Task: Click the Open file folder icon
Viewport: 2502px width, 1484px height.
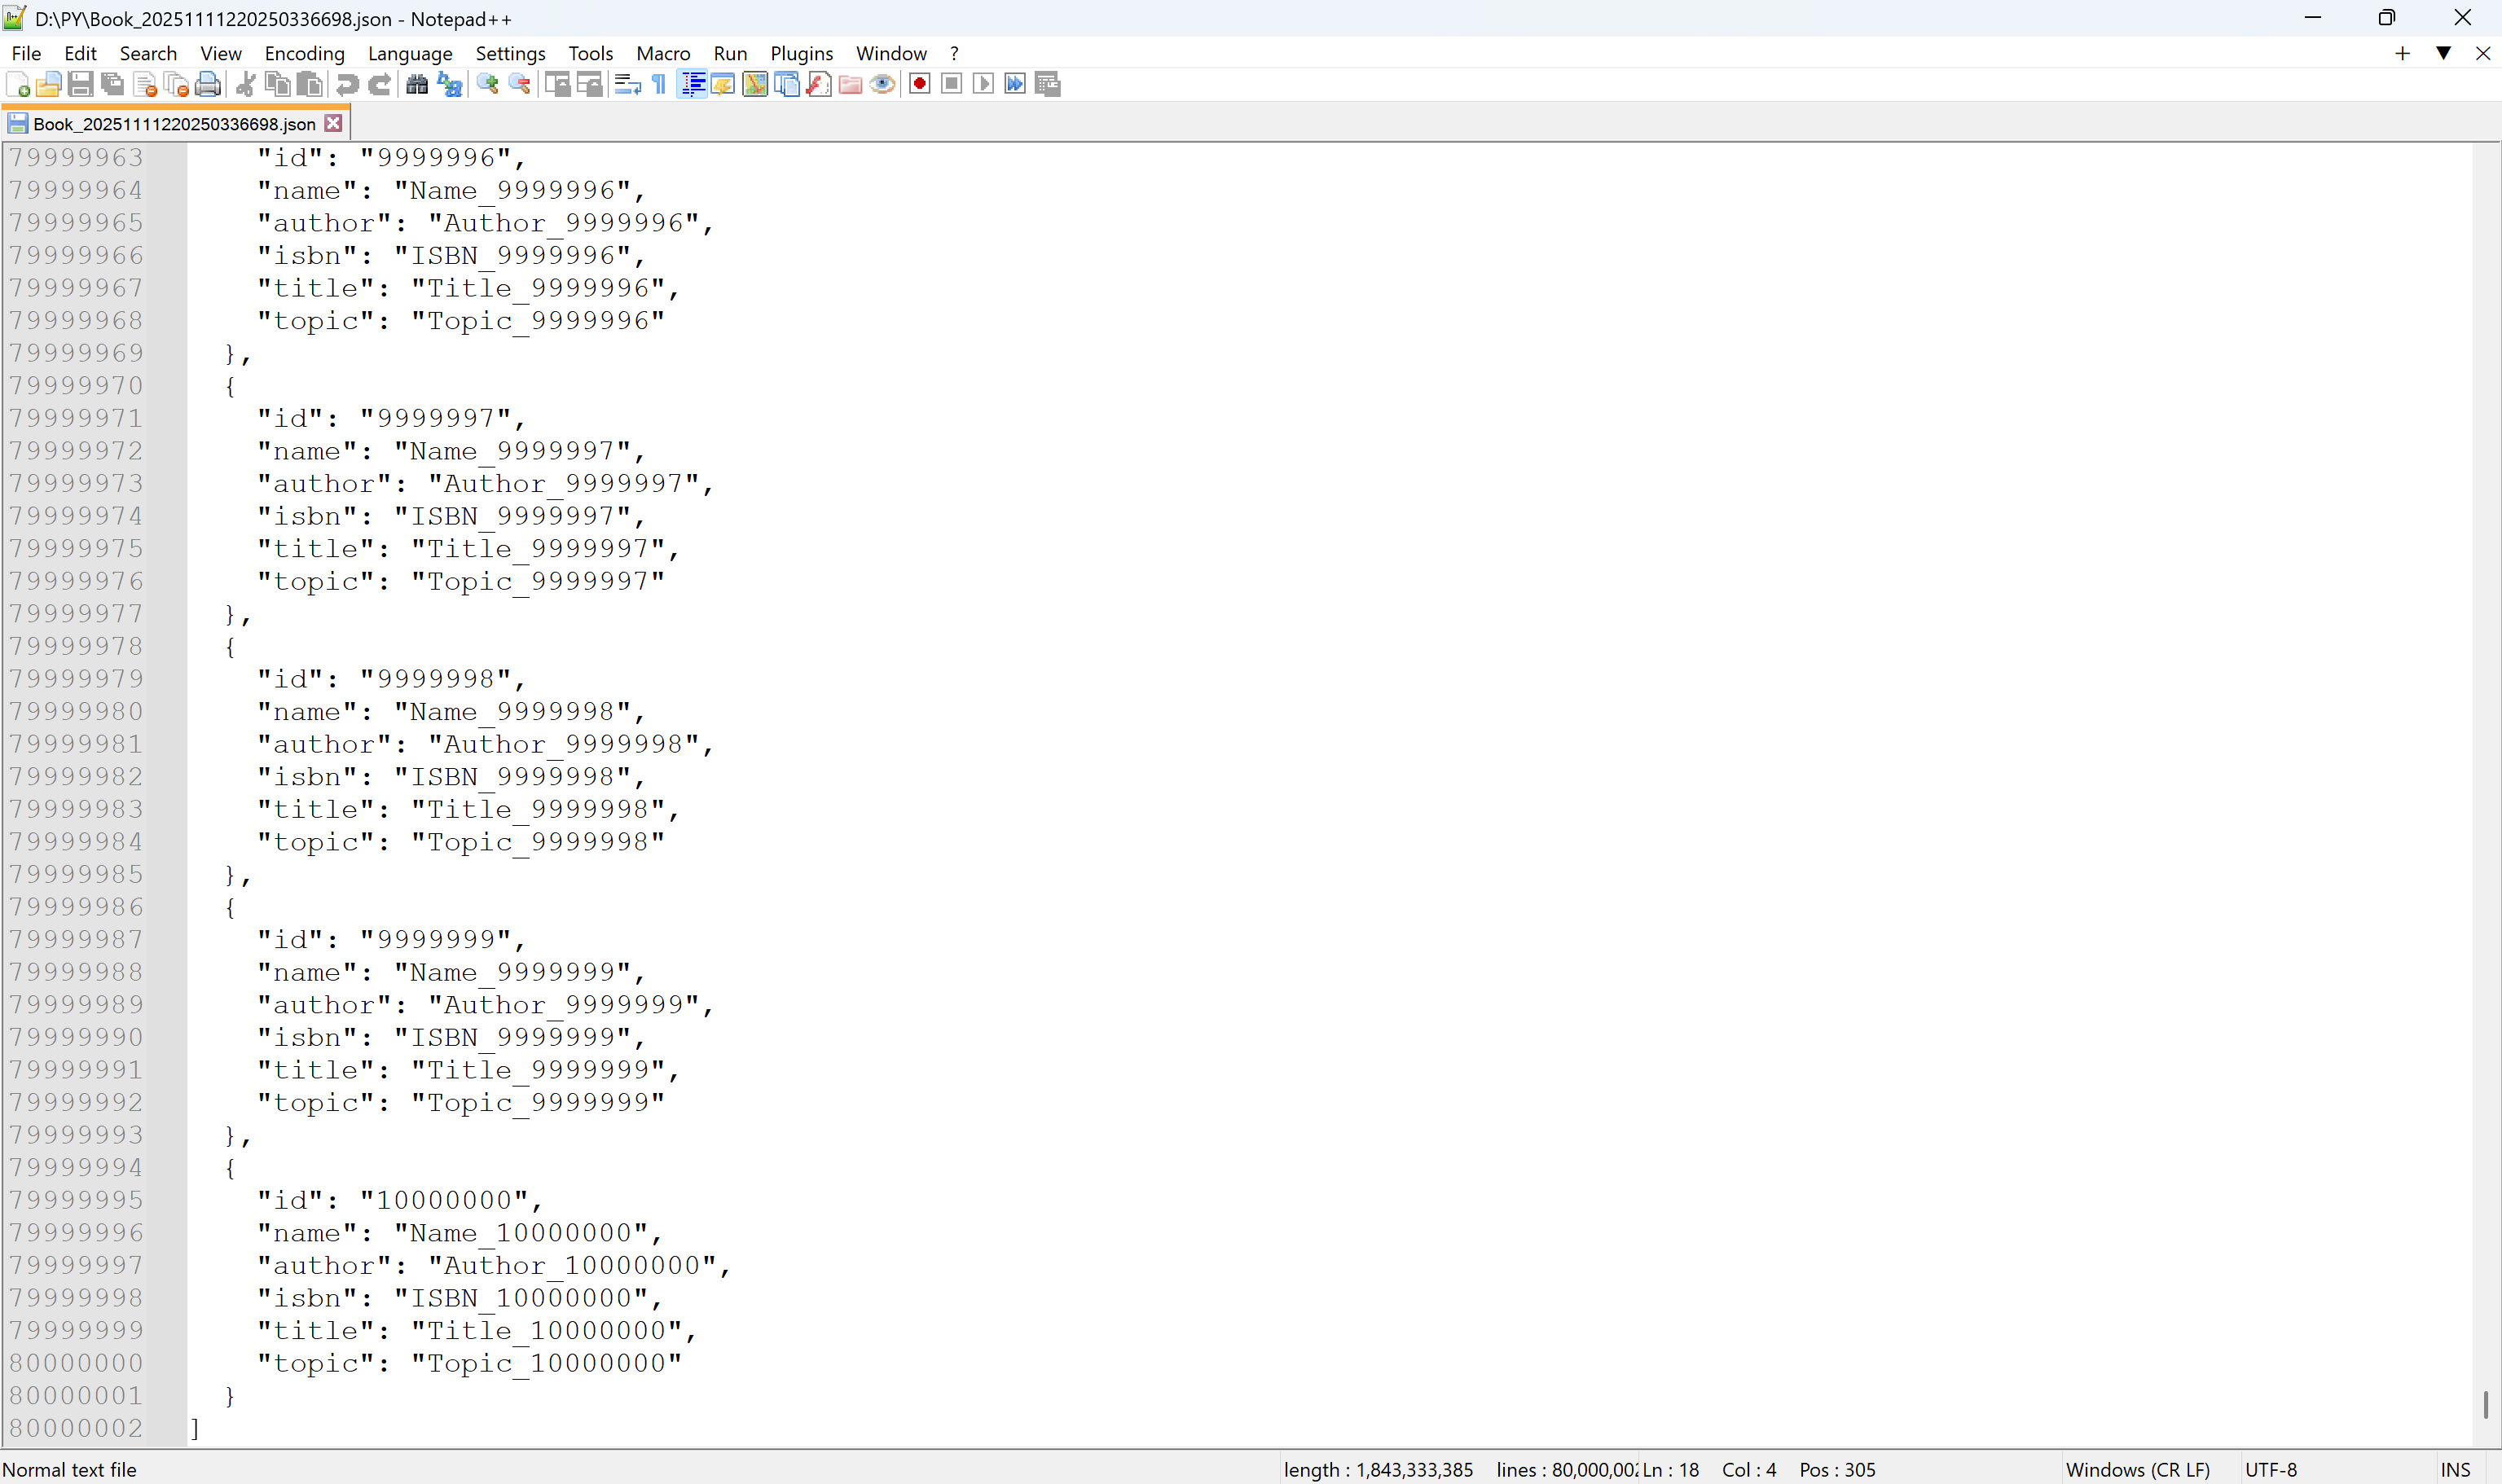Action: click(x=48, y=84)
